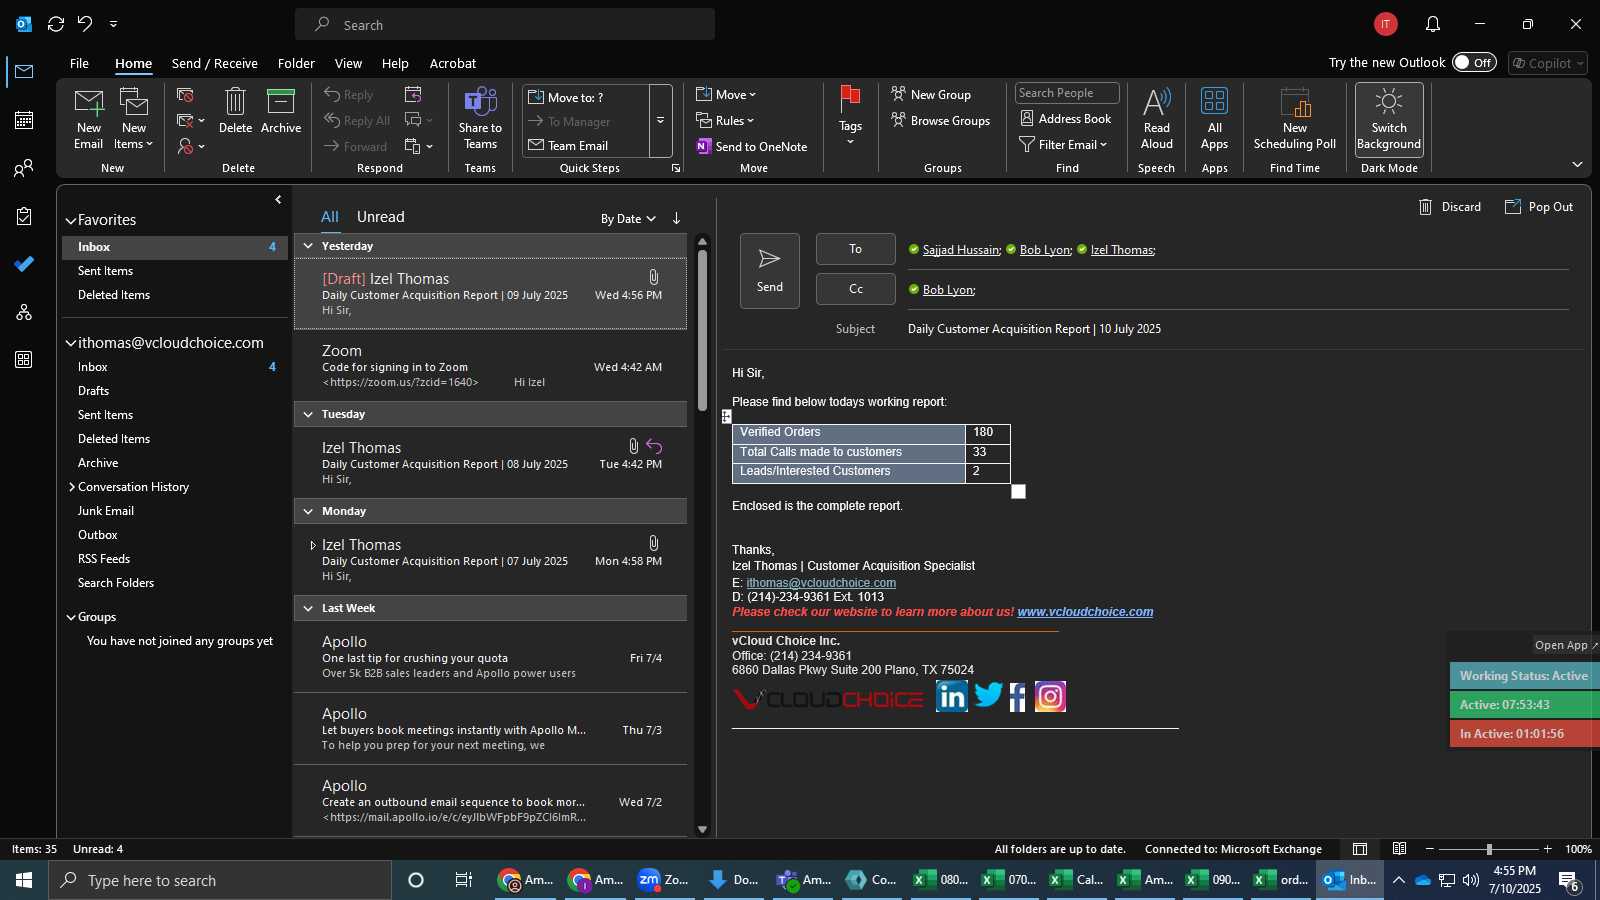Delete the selected message
Viewport: 1600px width, 900px height.
tap(235, 111)
